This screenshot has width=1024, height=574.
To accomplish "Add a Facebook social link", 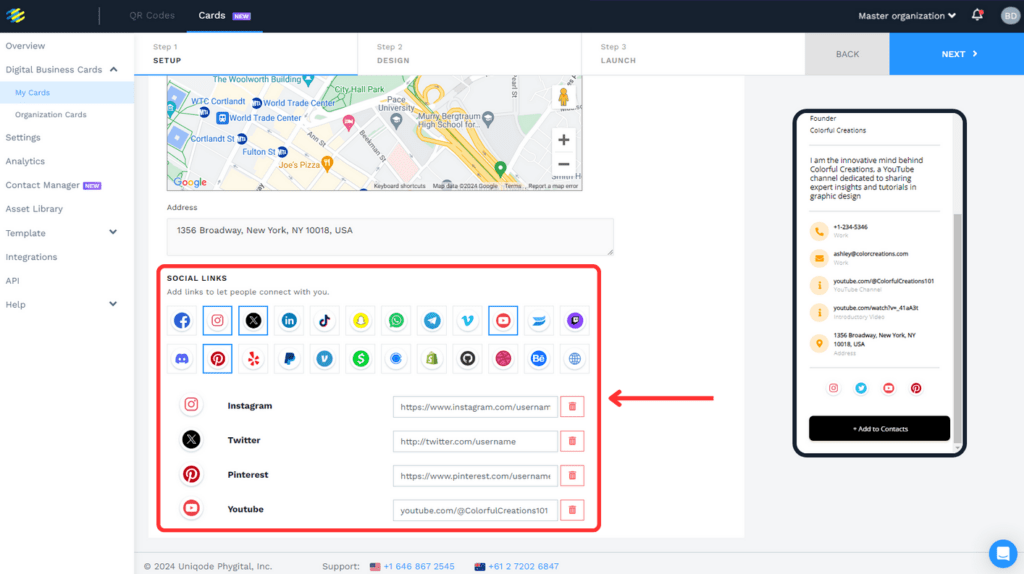I will coord(182,321).
